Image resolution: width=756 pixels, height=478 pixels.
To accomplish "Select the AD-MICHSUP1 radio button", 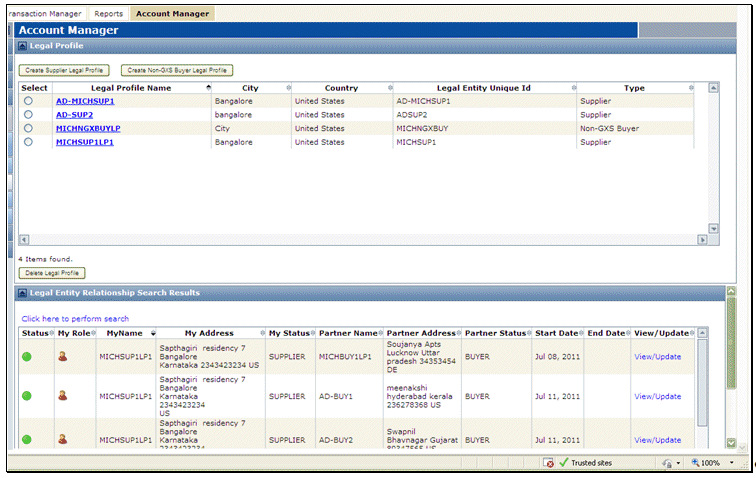I will point(28,101).
